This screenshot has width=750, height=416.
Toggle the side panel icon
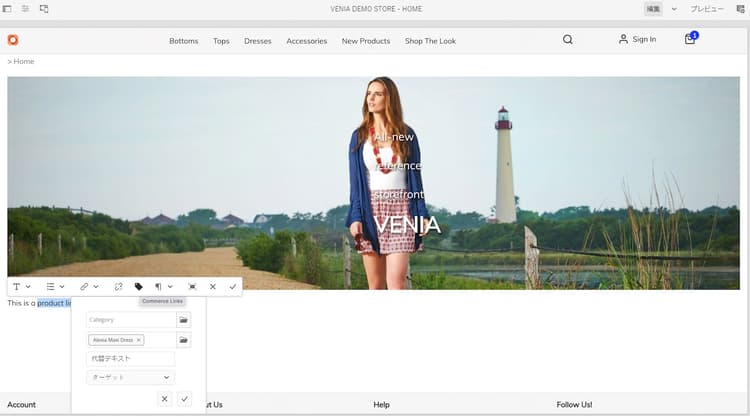pyautogui.click(x=7, y=9)
